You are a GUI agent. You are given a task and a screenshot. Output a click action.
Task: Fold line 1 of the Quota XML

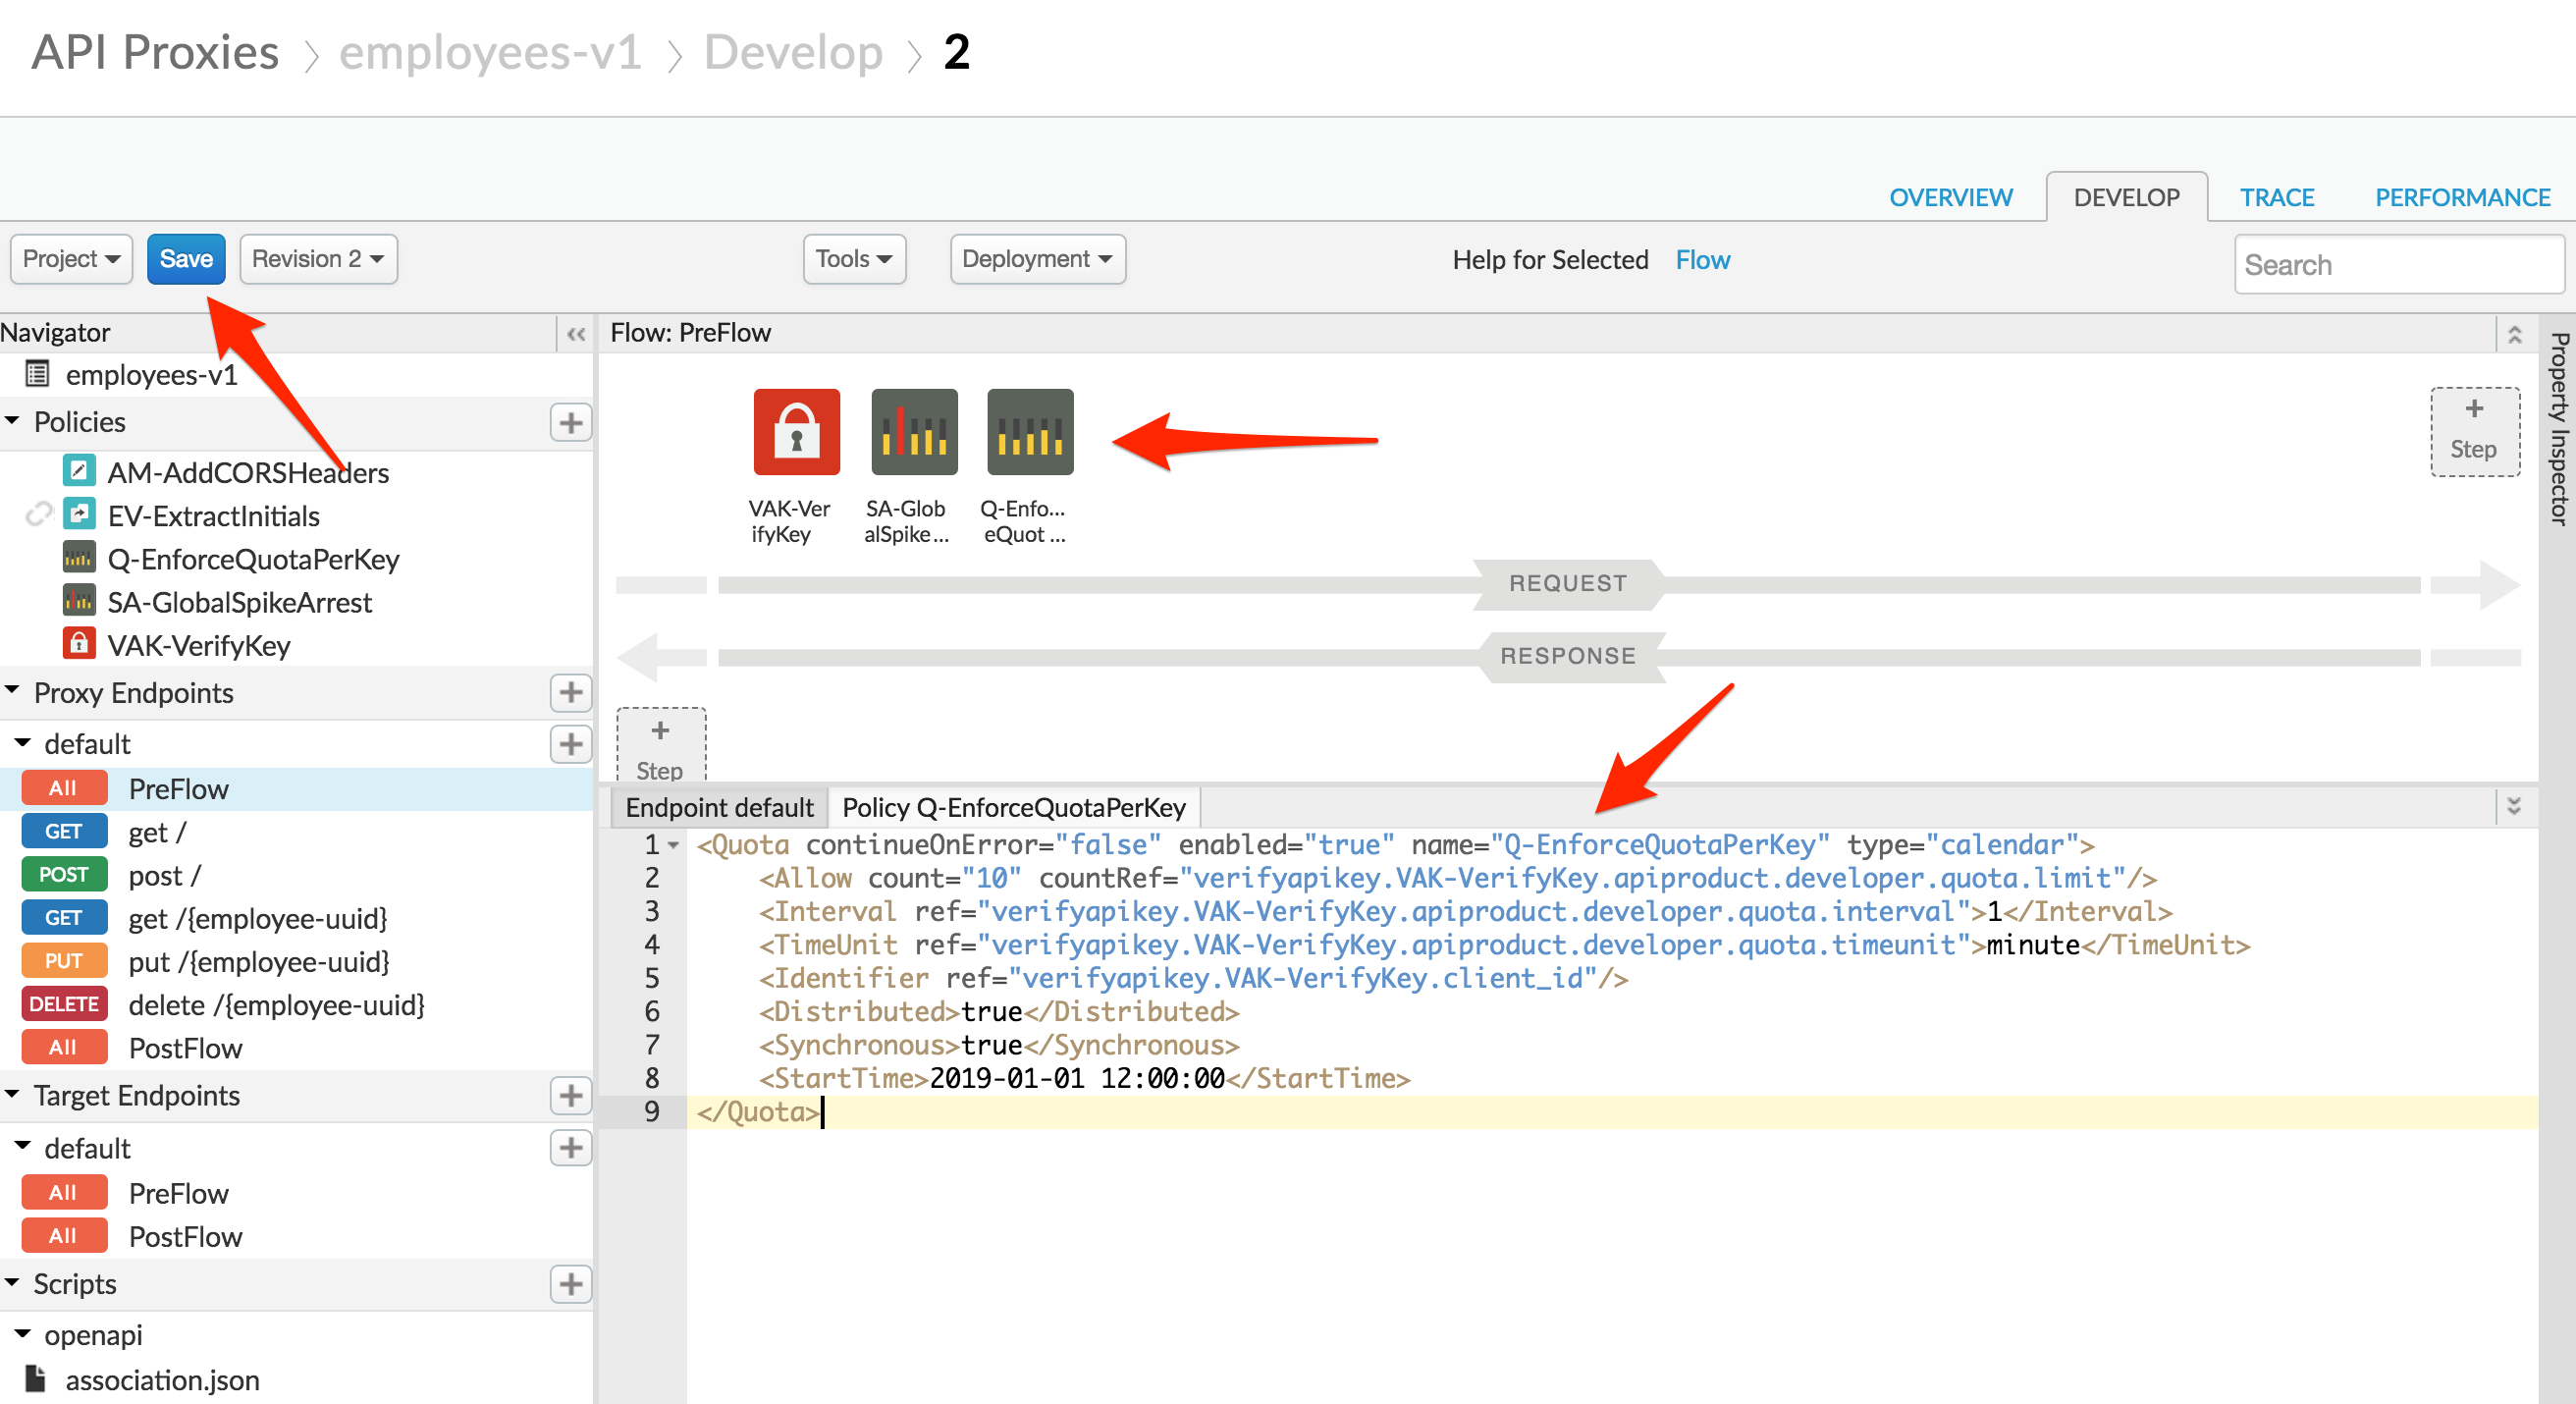coord(674,846)
